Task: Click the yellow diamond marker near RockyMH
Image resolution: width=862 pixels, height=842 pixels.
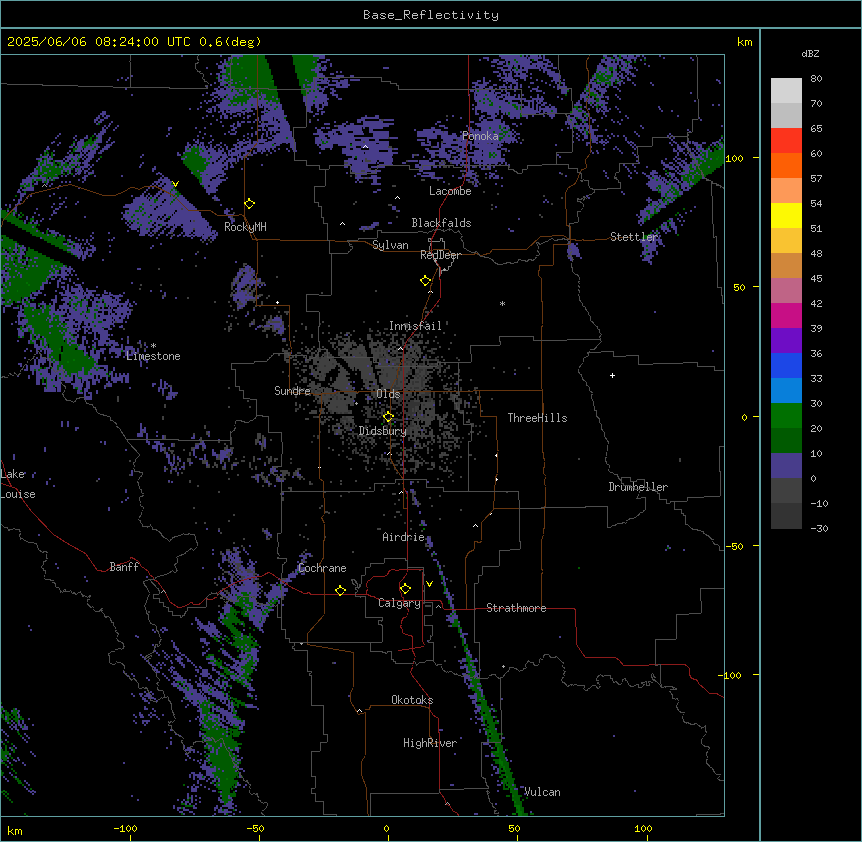Action: pyautogui.click(x=250, y=204)
